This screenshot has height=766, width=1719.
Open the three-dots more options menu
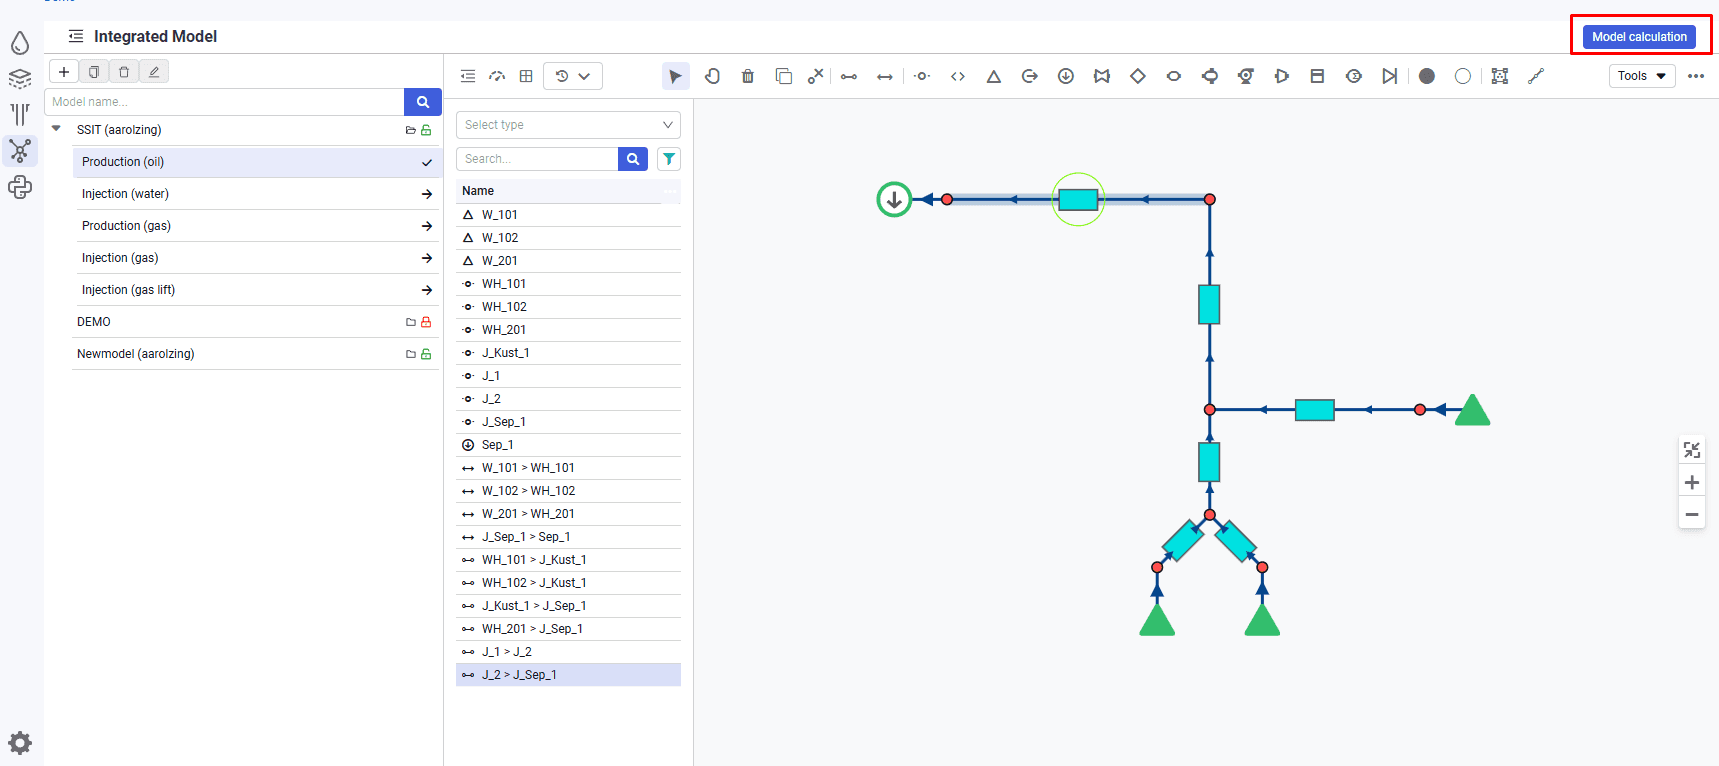pos(1696,76)
